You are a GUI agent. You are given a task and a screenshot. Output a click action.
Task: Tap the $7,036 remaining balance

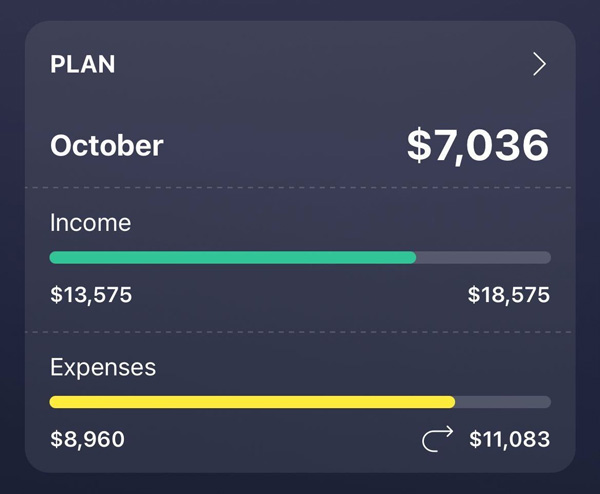pyautogui.click(x=478, y=146)
